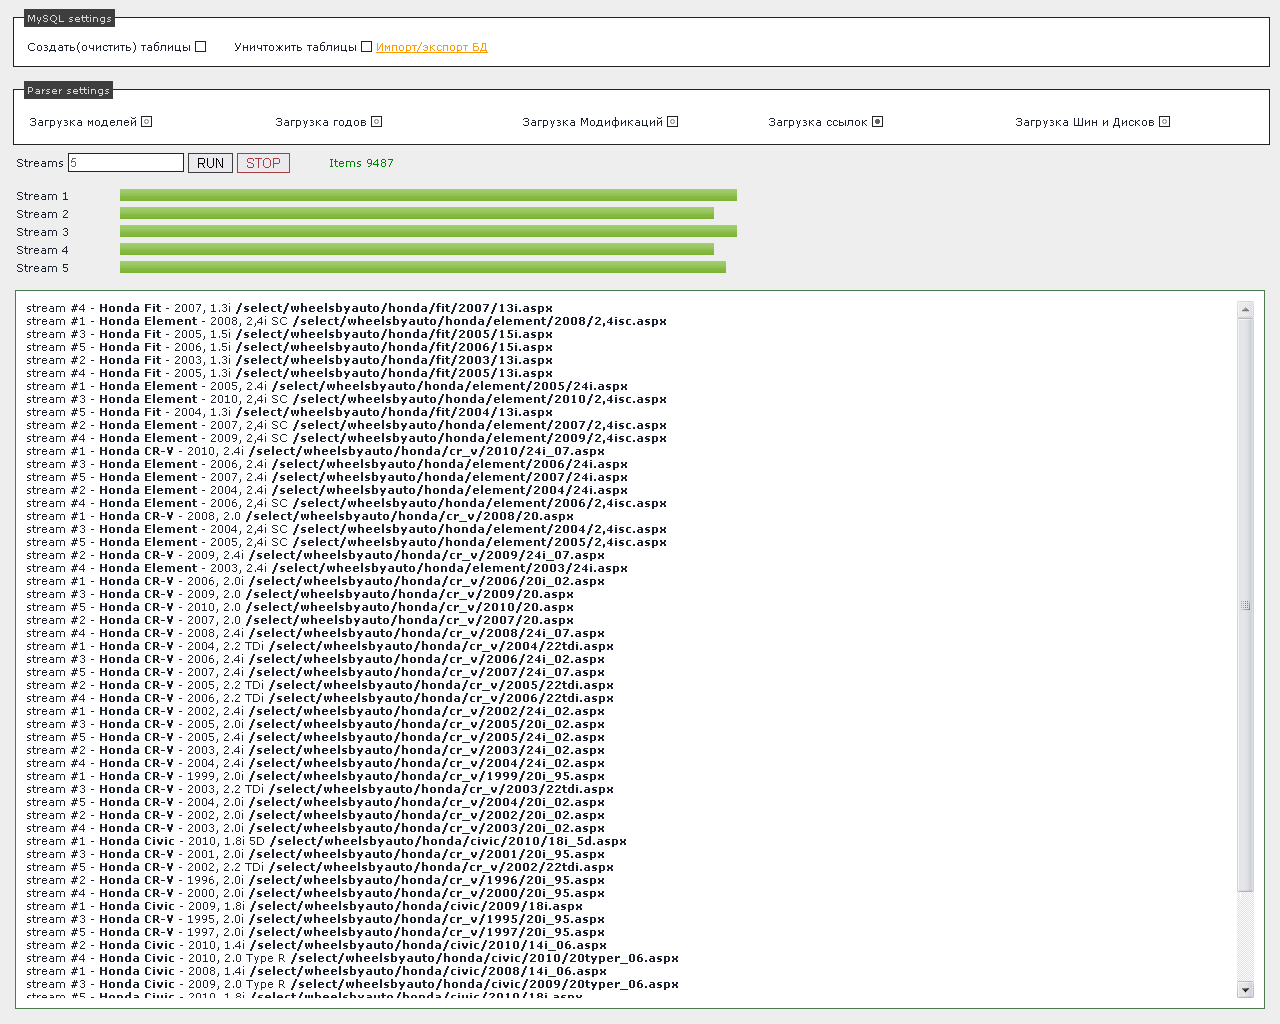Screen dimensions: 1280x1024
Task: Click log line Honda Fit 2007, 1.3i
Action: coord(289,308)
